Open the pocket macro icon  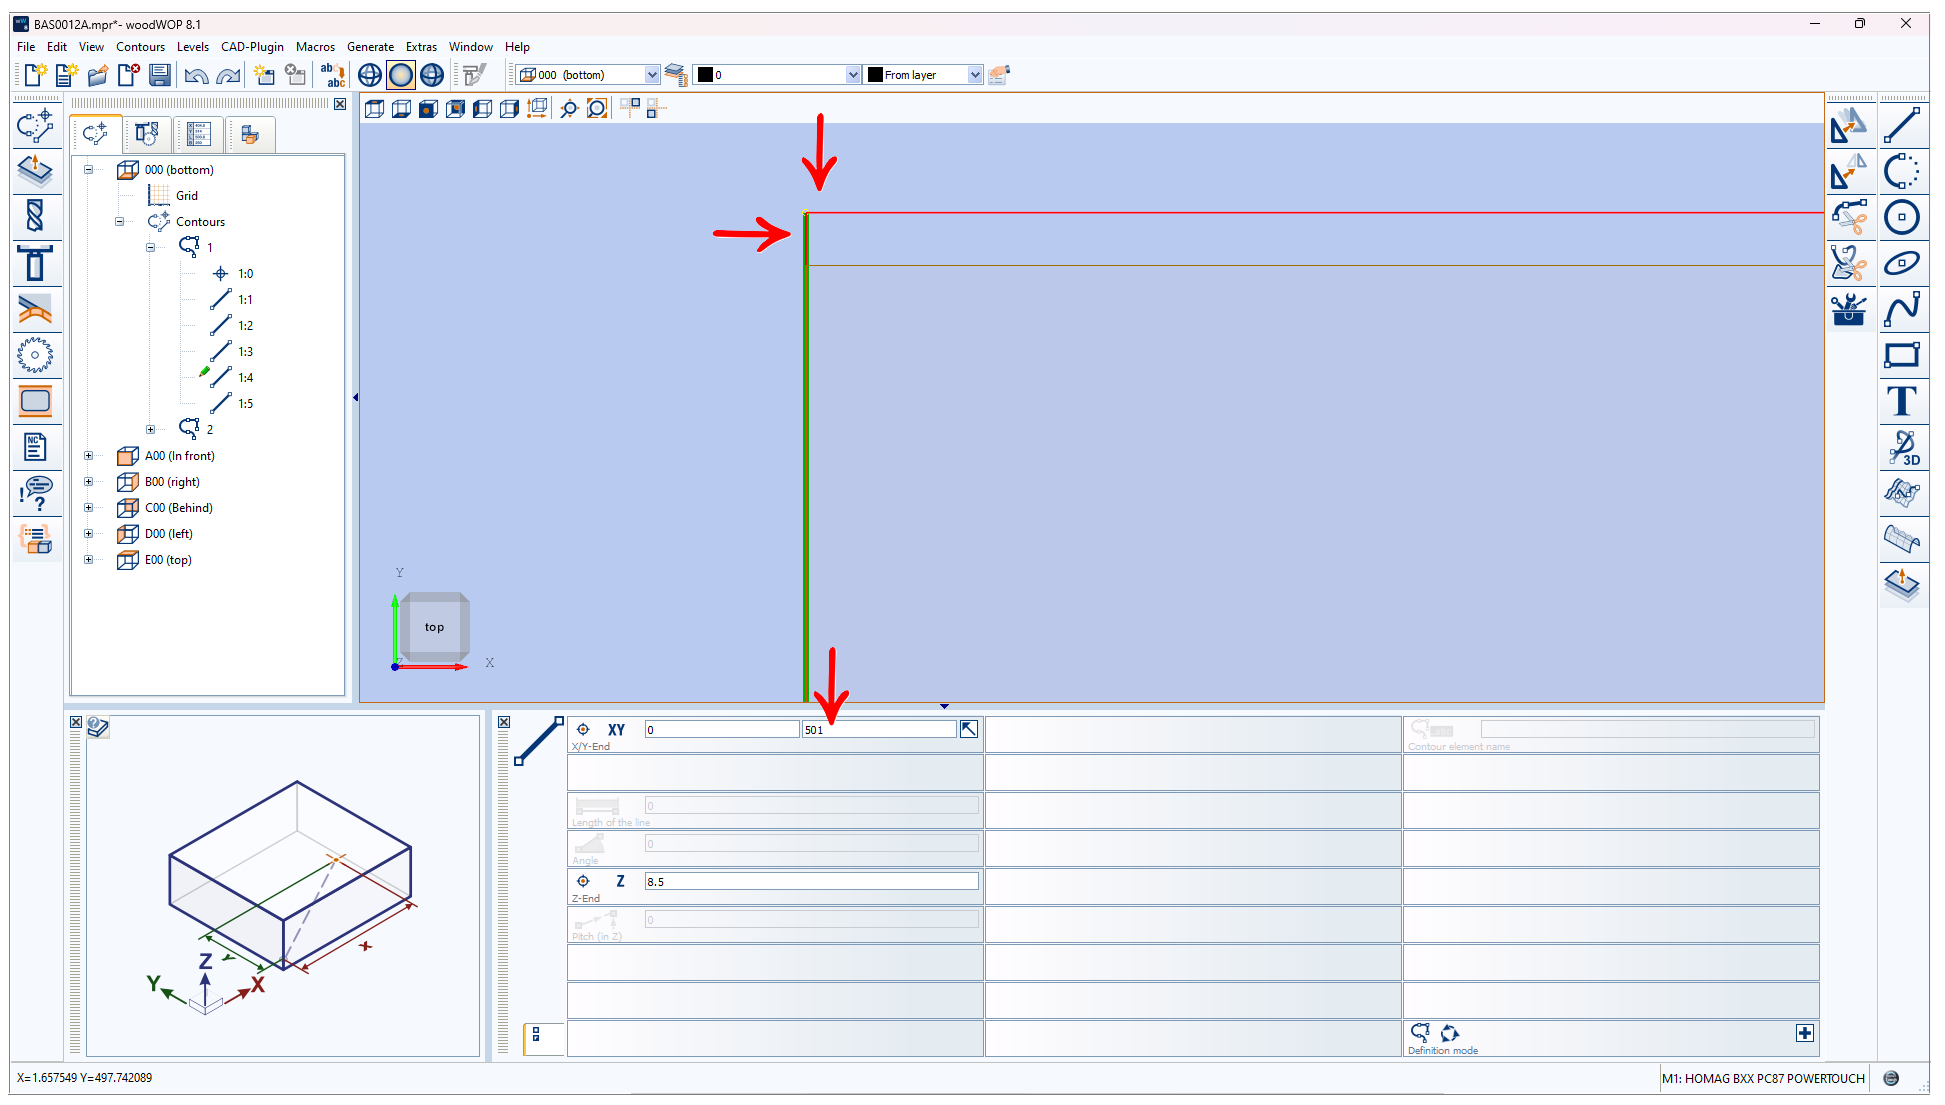(x=35, y=401)
